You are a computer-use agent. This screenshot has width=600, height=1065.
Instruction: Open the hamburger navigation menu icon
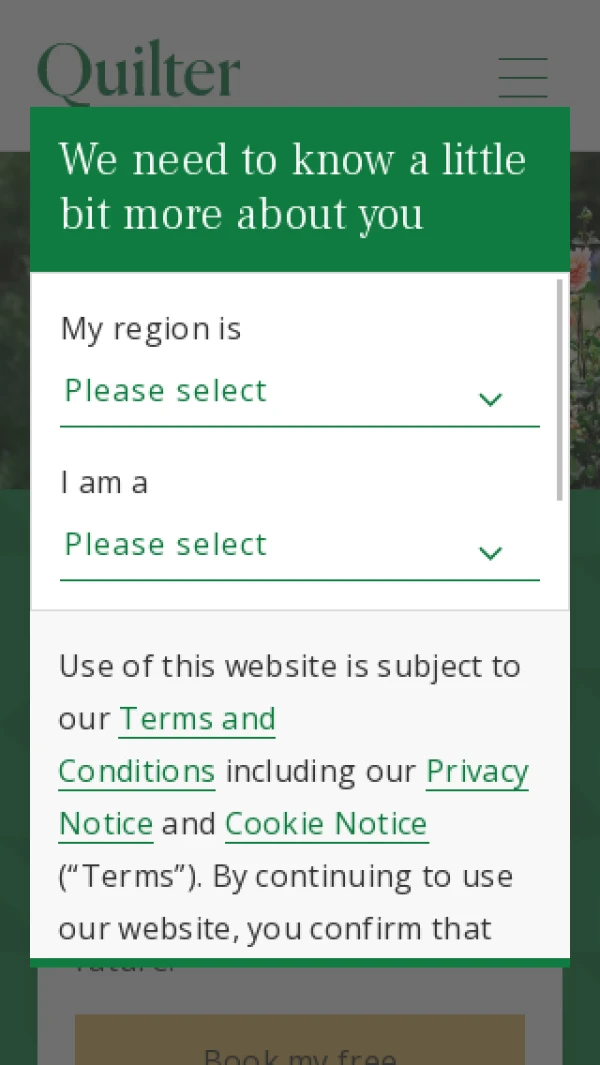tap(523, 77)
